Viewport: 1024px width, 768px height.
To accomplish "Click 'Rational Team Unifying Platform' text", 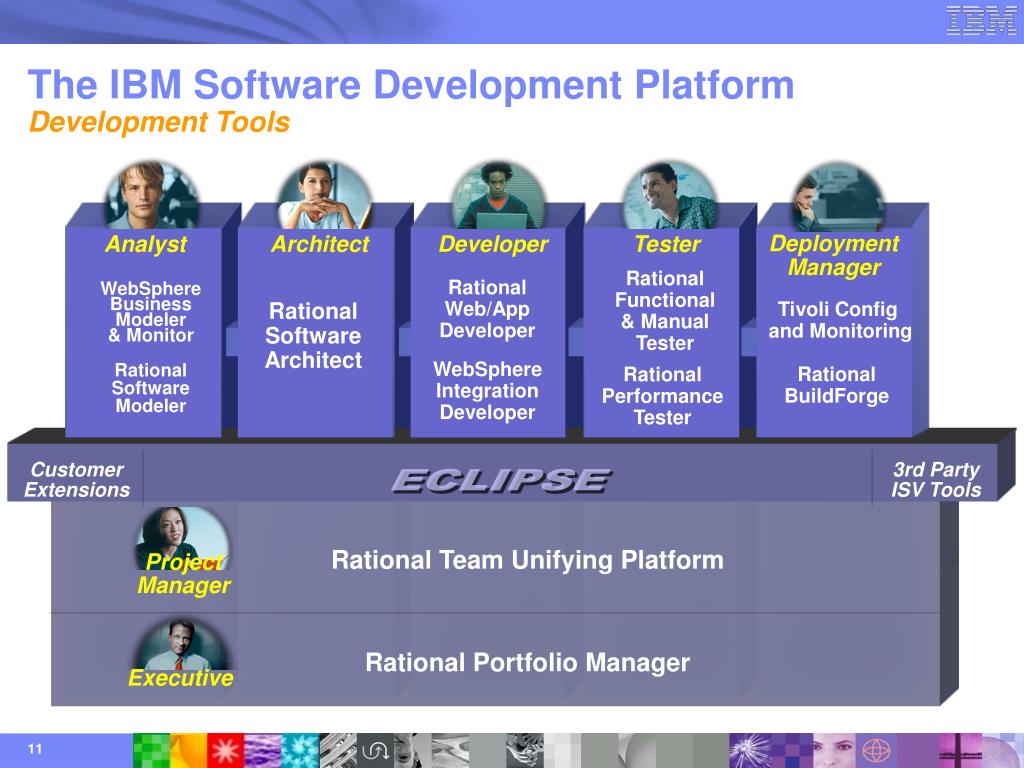I will pos(528,560).
